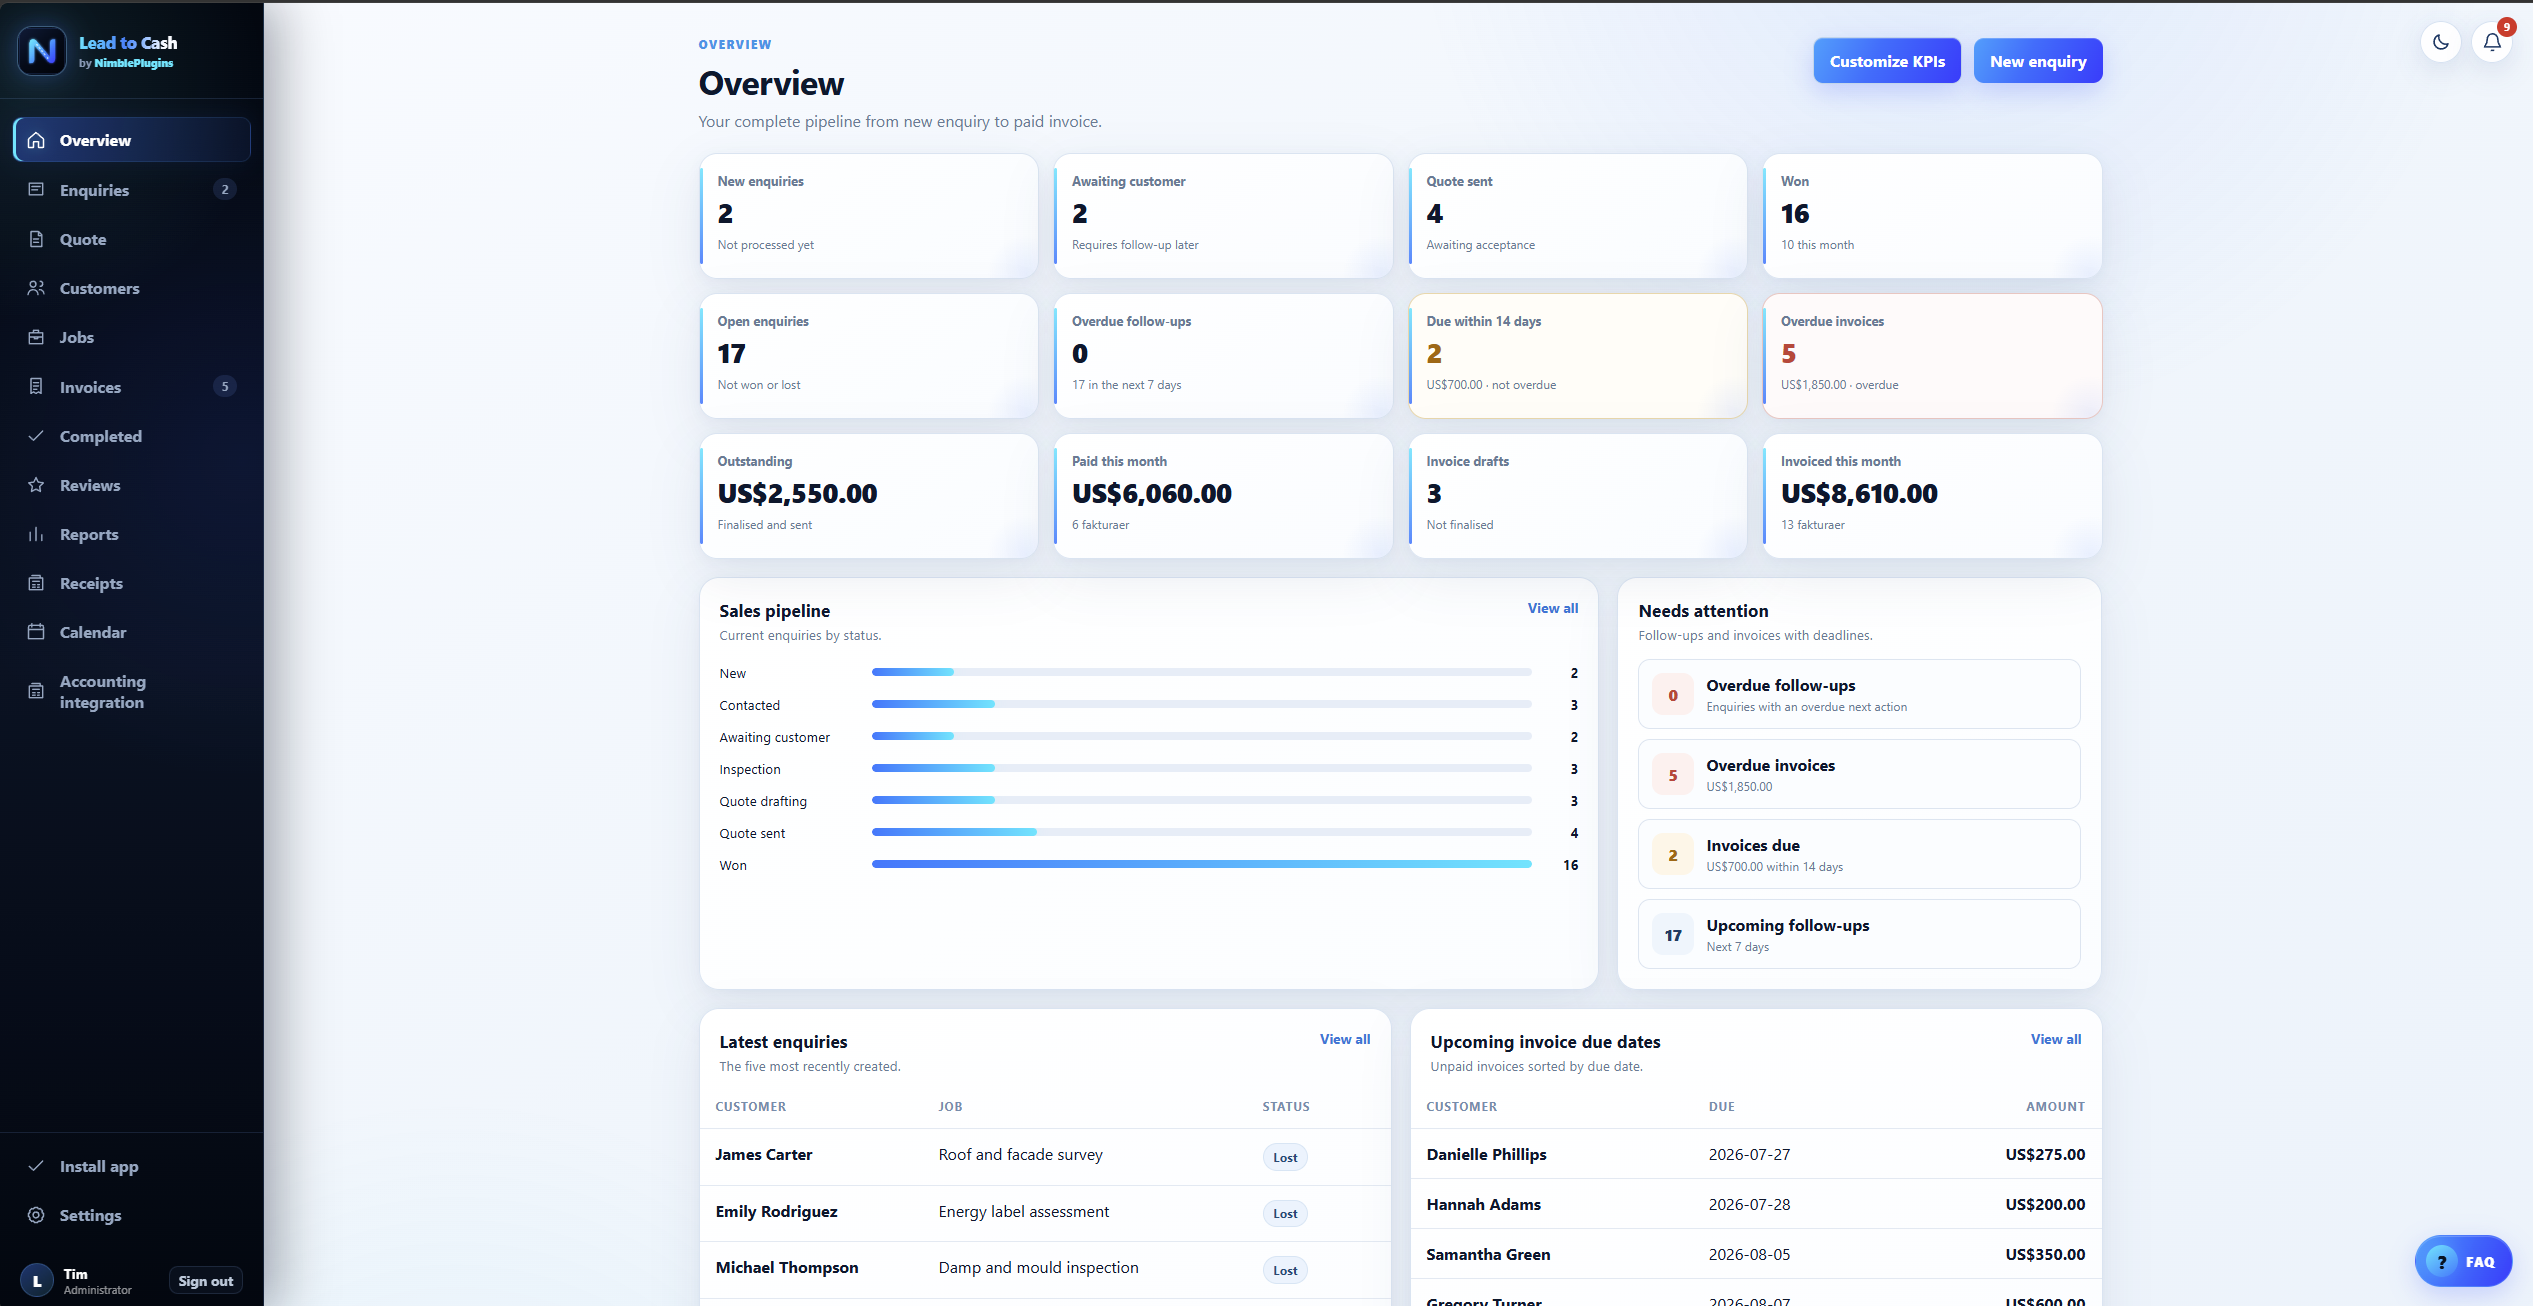Open the Reports section
The height and width of the screenshot is (1306, 2533).
(132, 534)
